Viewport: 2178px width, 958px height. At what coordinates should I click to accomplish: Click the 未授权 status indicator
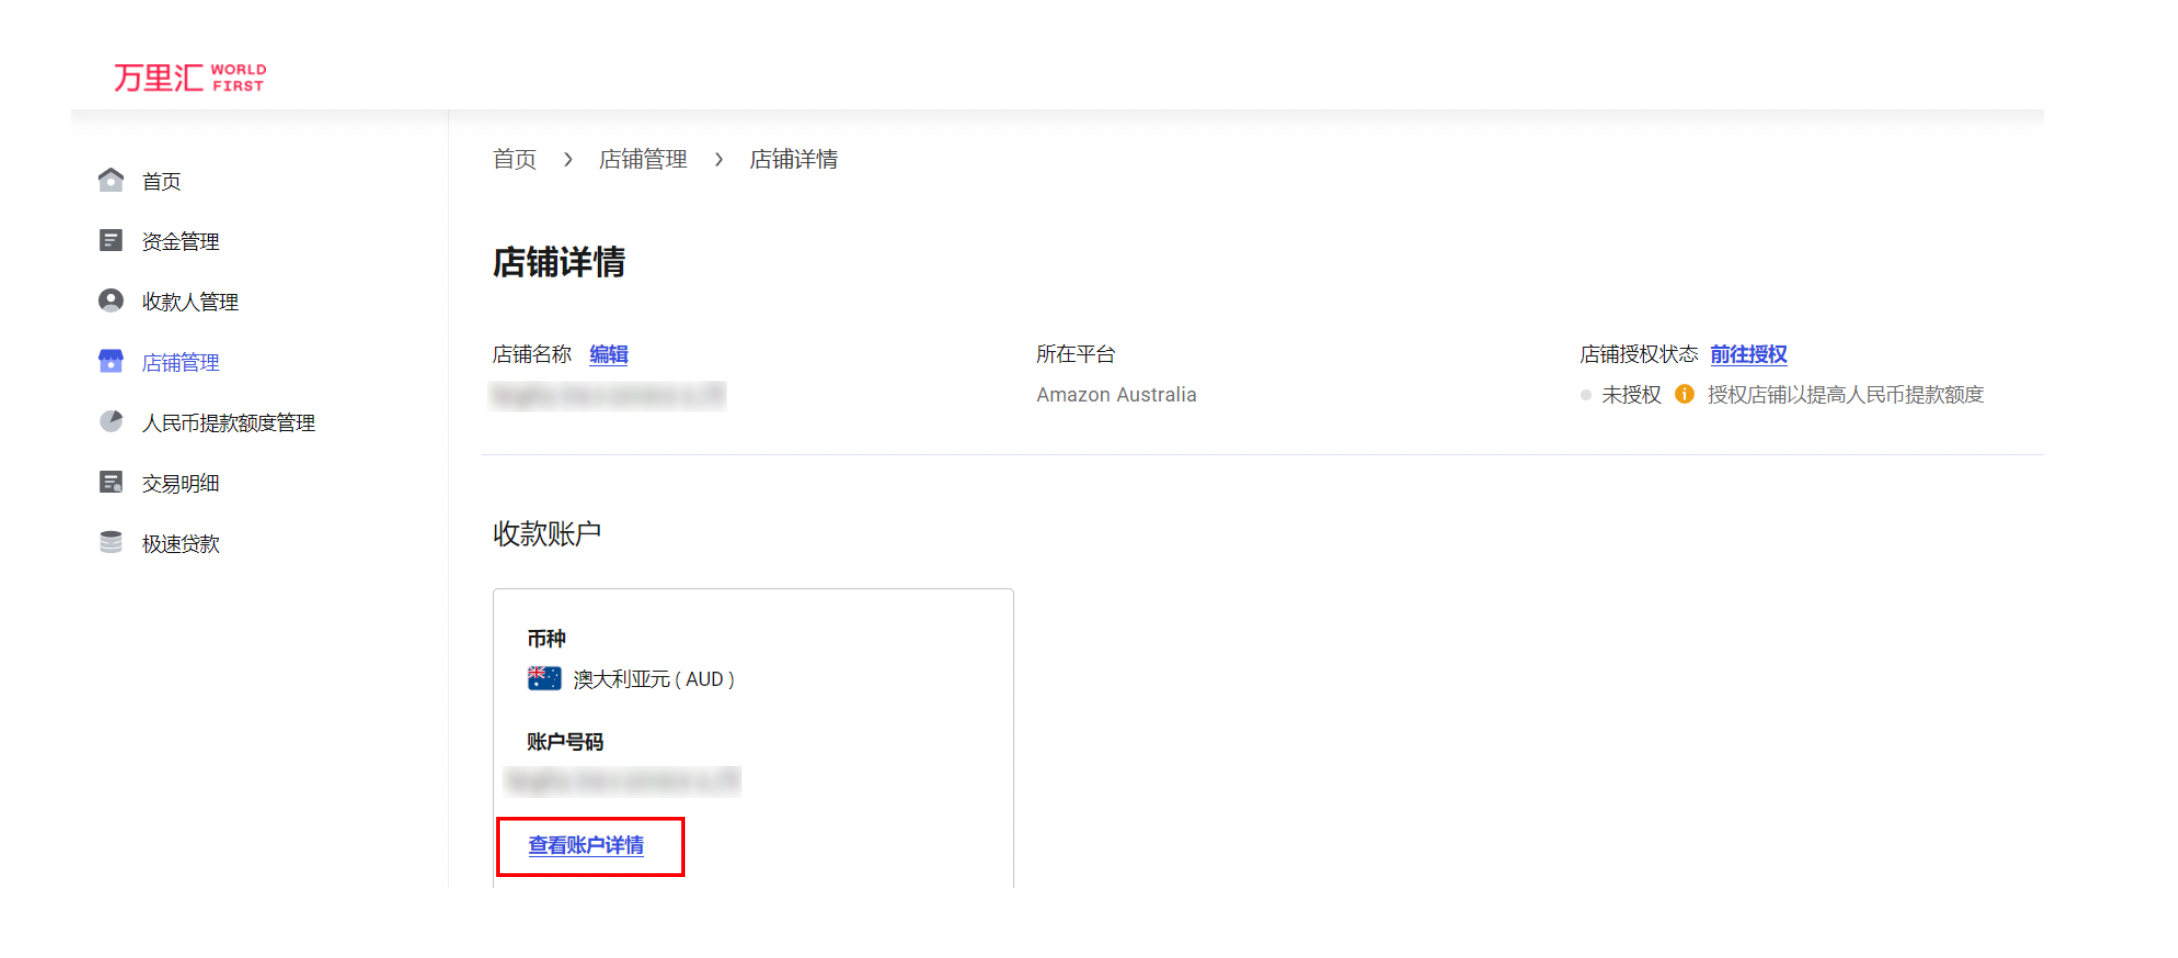pos(1630,395)
